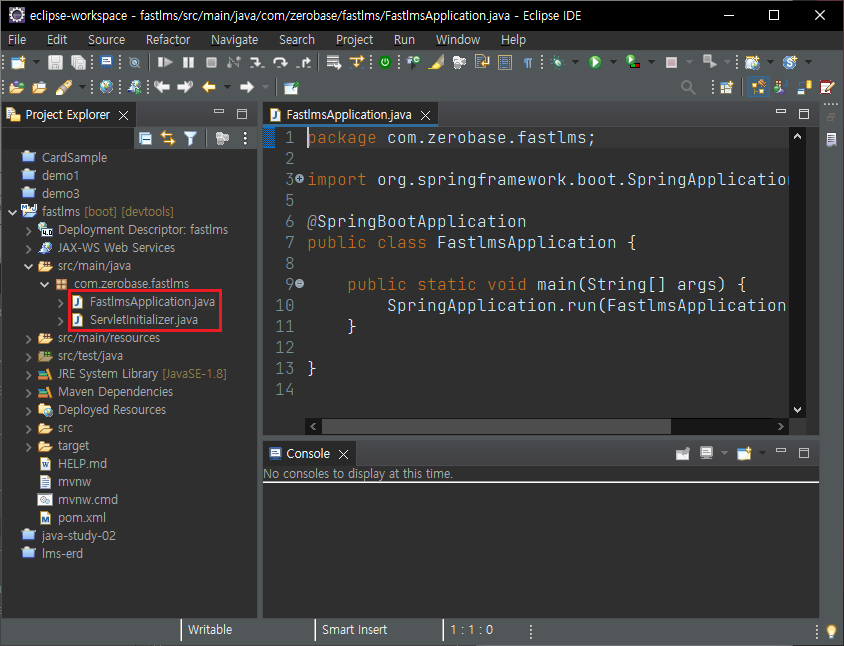This screenshot has width=844, height=646.
Task: Select ServletInitializer.java in the tree
Action: click(x=143, y=320)
